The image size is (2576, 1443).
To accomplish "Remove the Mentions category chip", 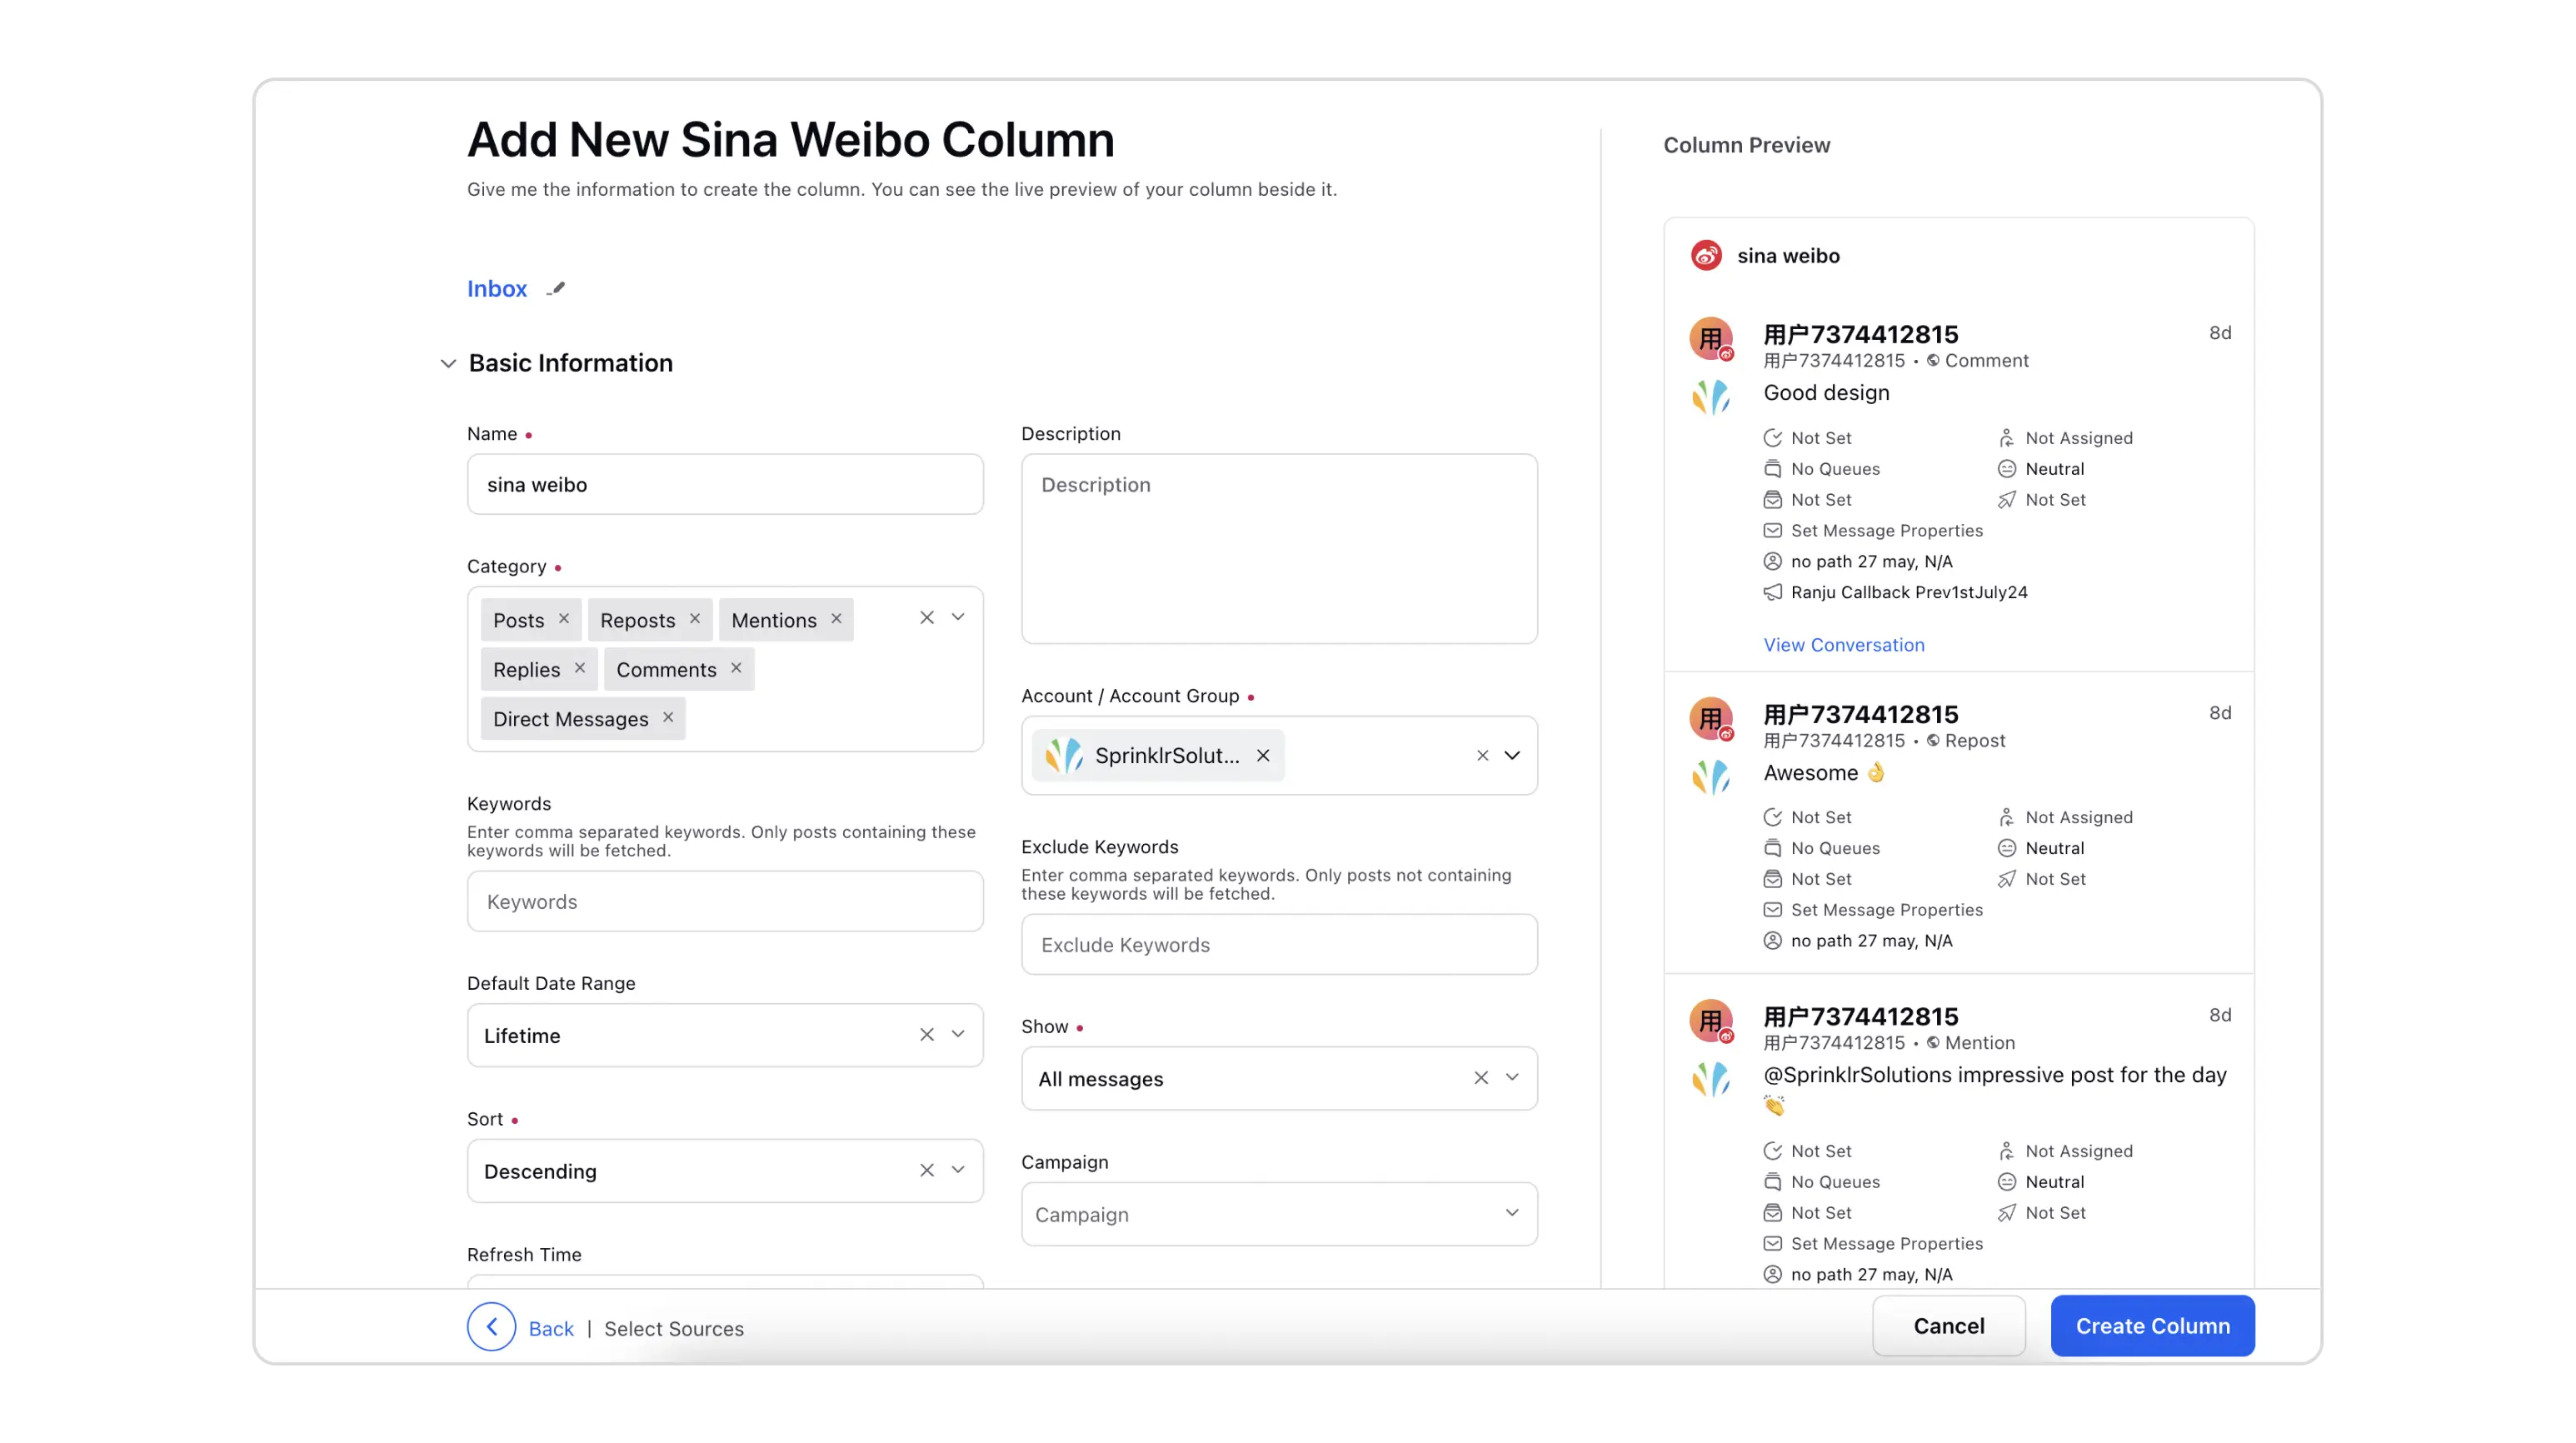I will (x=836, y=619).
